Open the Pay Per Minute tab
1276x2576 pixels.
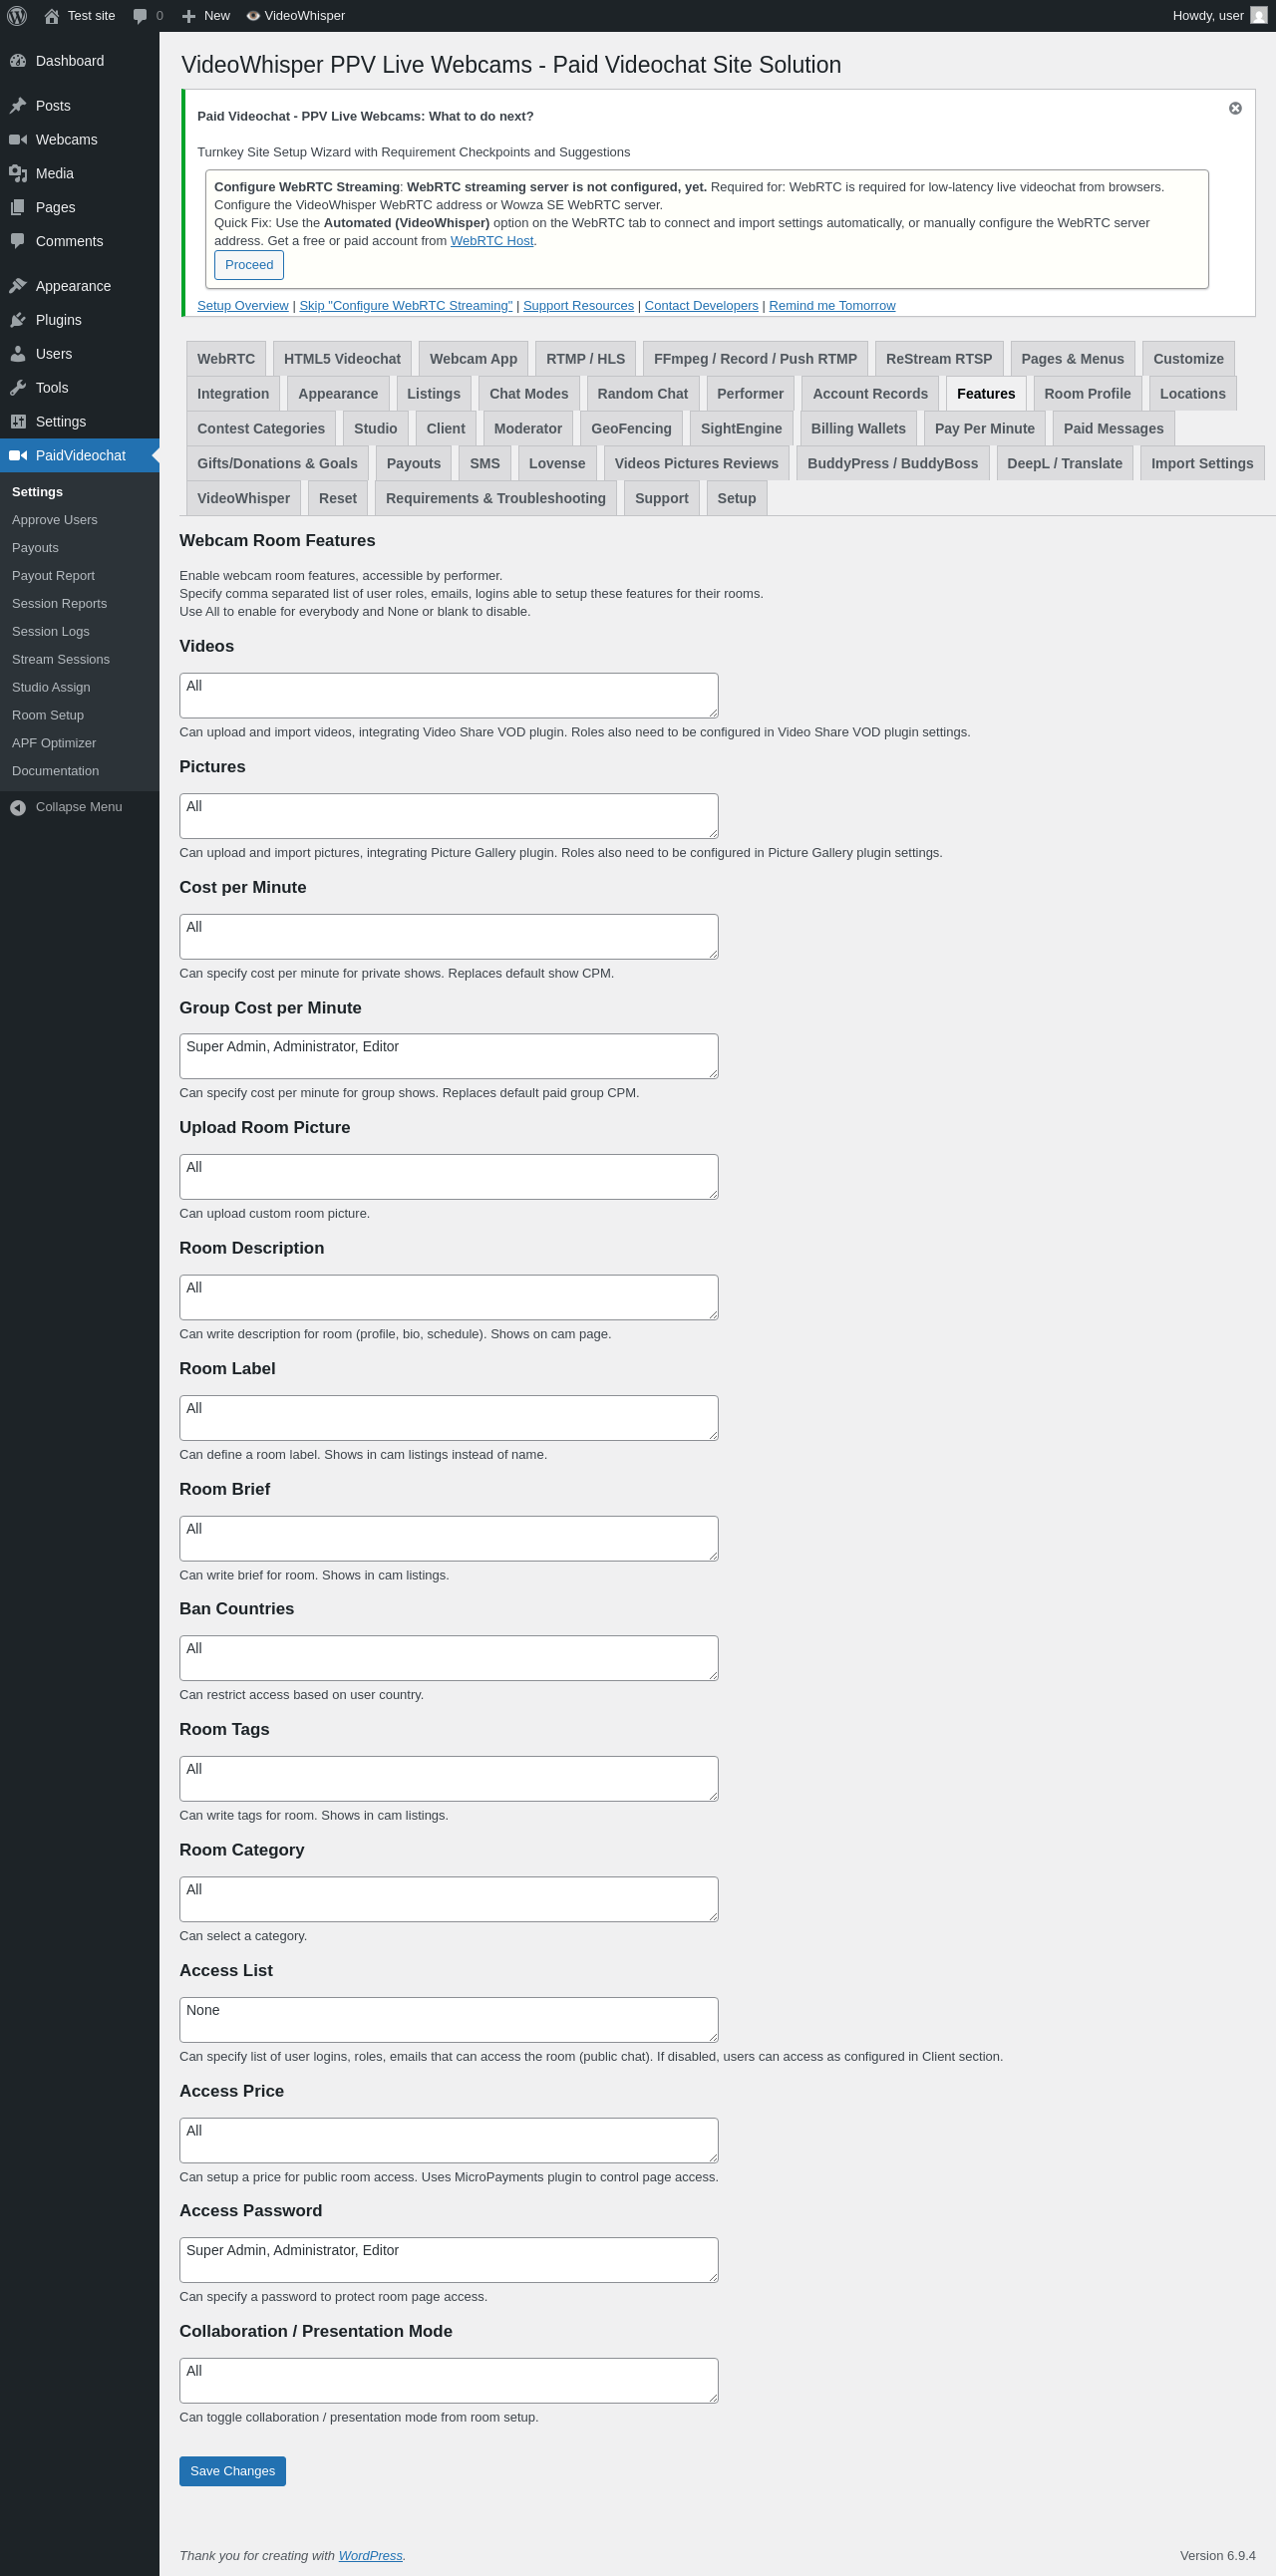coord(984,429)
